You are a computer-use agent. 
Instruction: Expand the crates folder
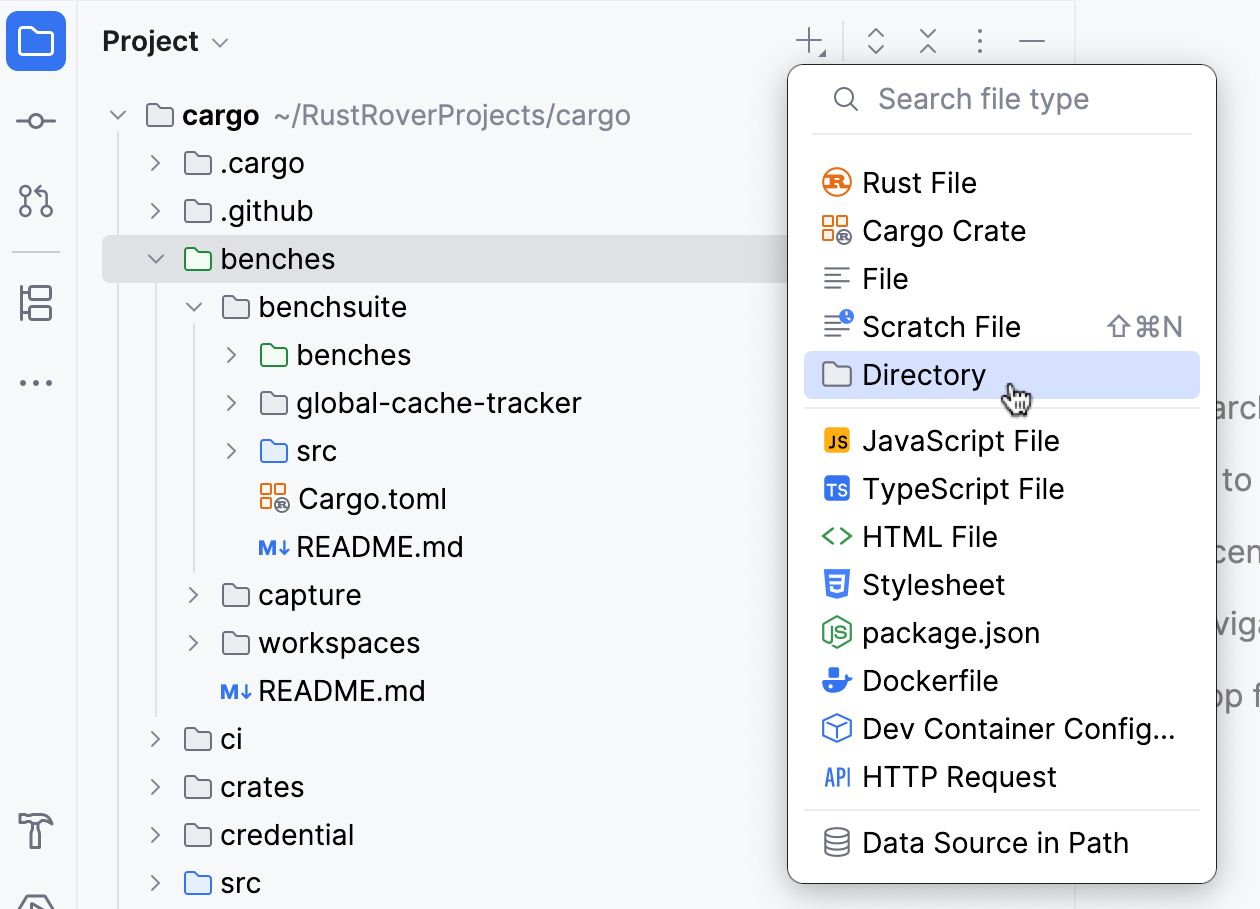[156, 787]
